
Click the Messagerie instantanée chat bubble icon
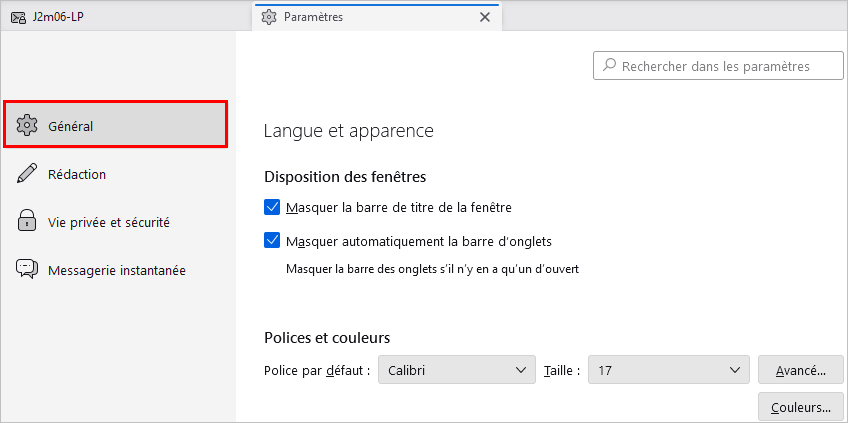(27, 270)
